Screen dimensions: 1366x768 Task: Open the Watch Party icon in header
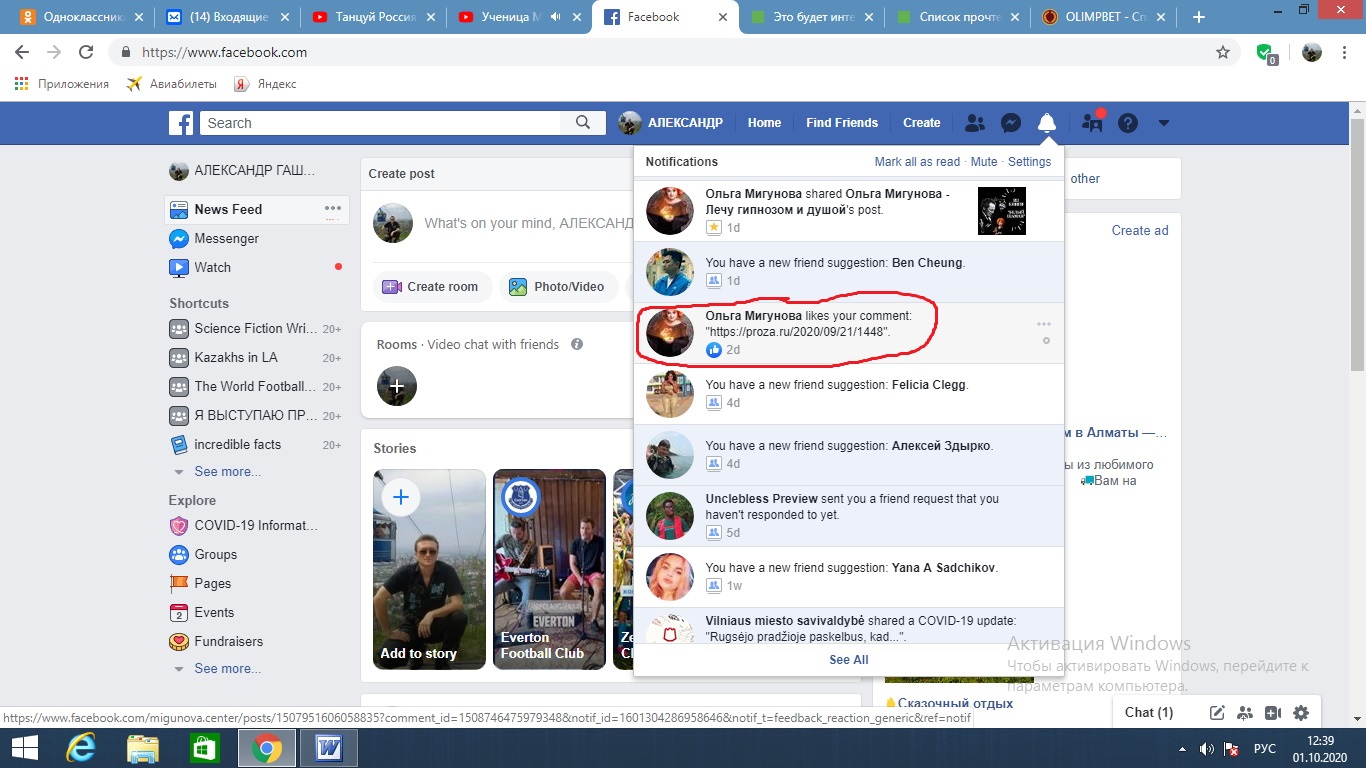pyautogui.click(x=1092, y=122)
